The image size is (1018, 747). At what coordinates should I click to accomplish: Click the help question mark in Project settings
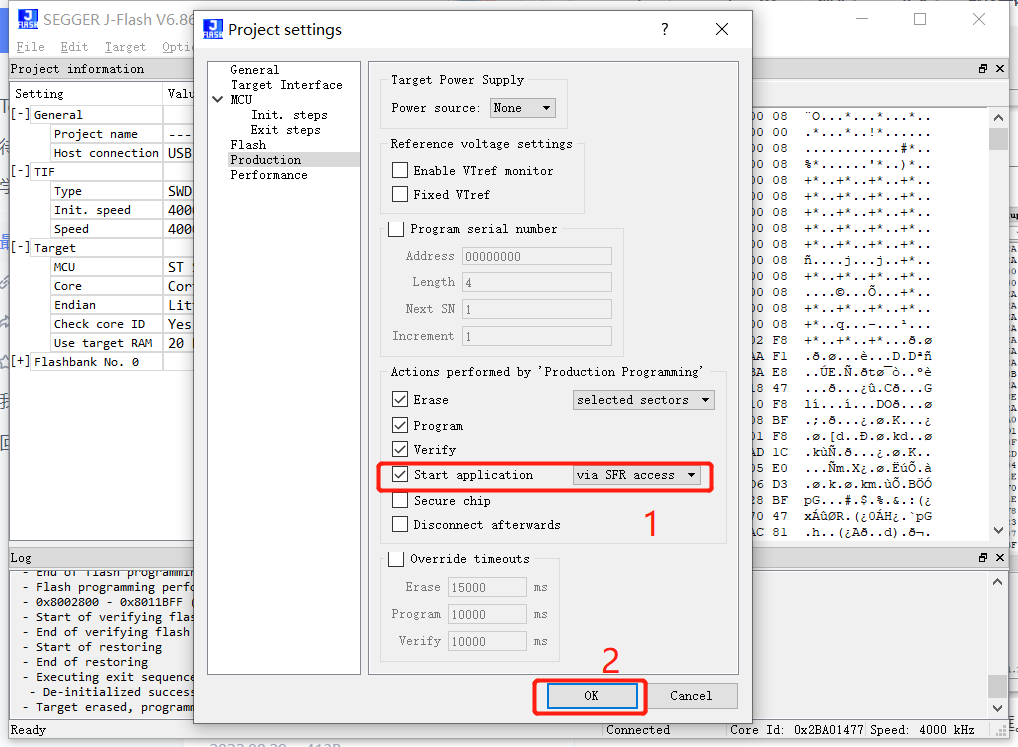[x=665, y=29]
